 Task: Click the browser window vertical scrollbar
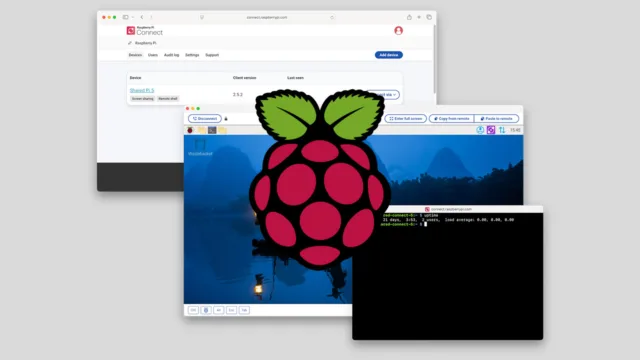tap(434, 59)
